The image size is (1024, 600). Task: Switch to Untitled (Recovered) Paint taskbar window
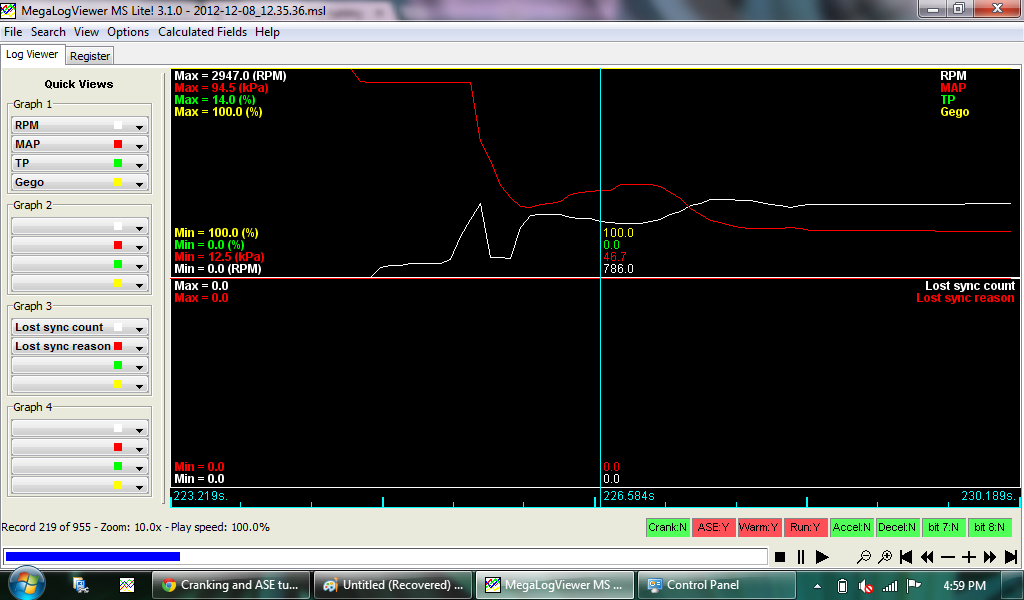394,585
